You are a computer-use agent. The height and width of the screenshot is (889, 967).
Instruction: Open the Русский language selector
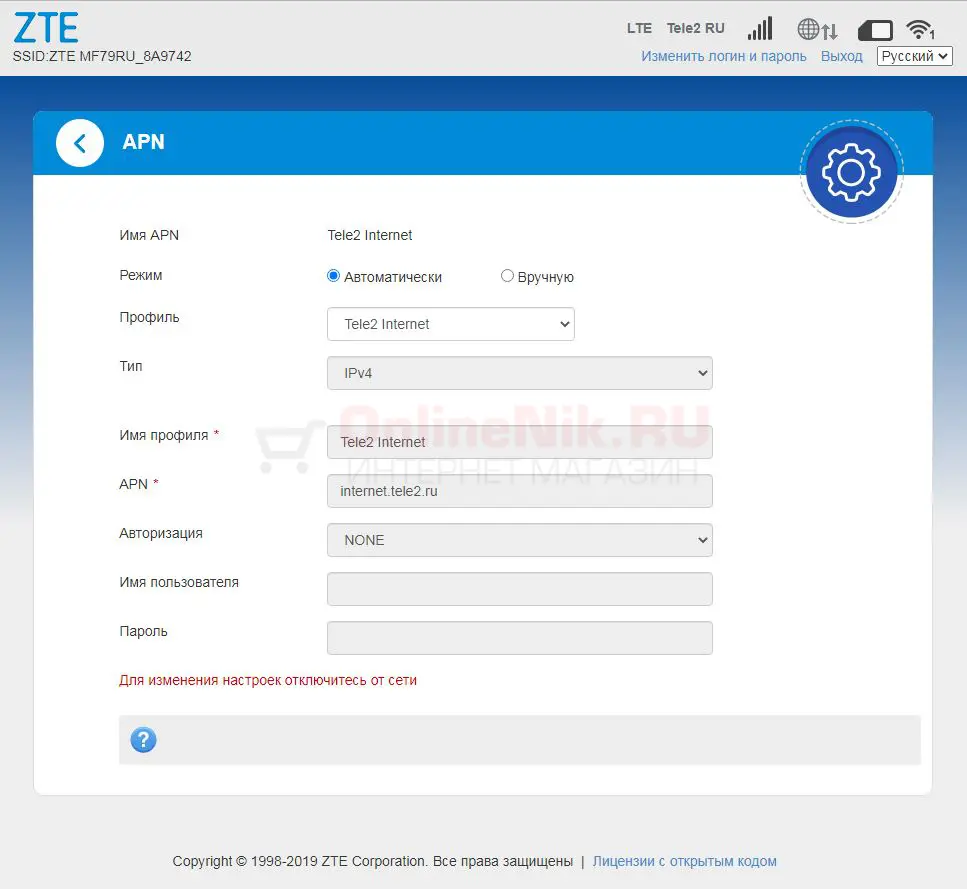pos(915,56)
